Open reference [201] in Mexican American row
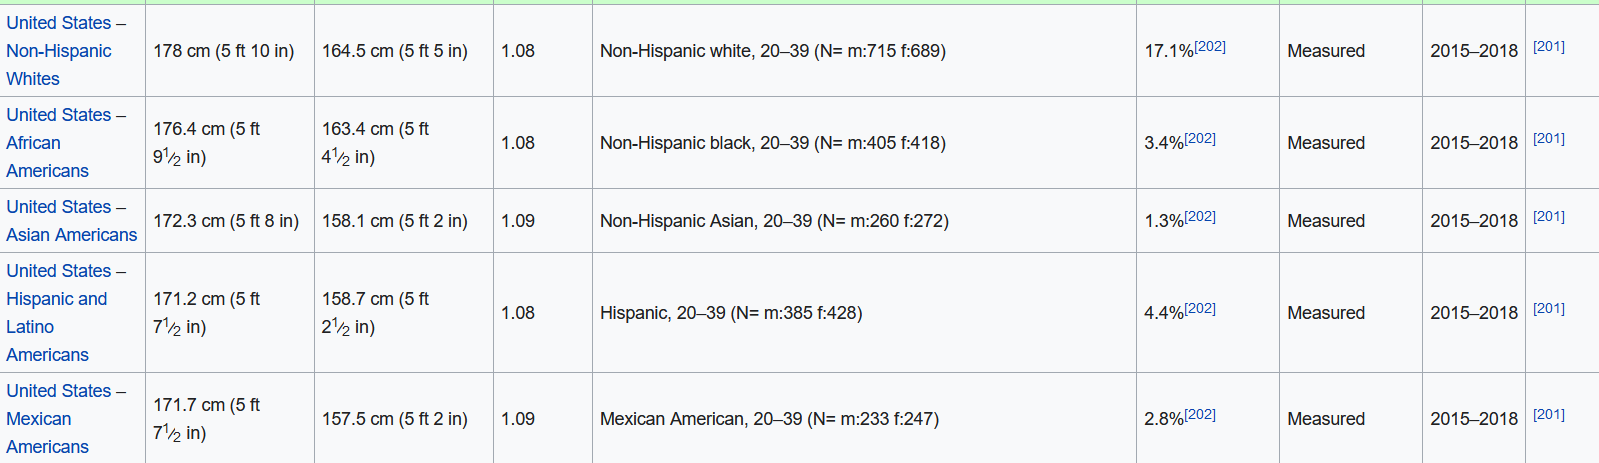 (1549, 414)
